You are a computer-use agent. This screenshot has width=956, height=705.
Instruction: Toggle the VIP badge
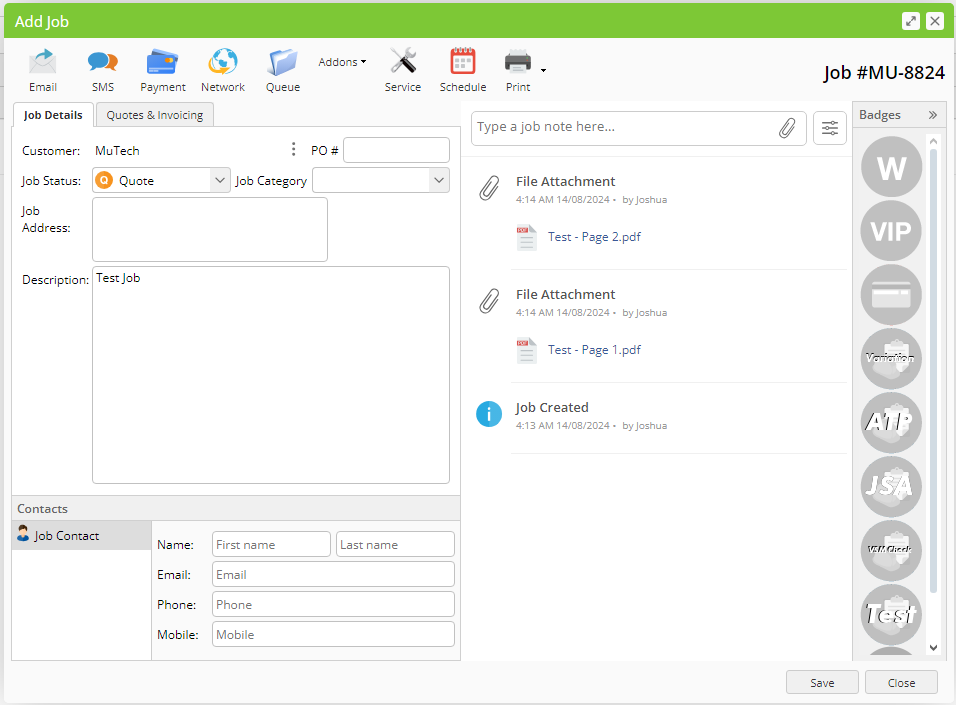891,231
